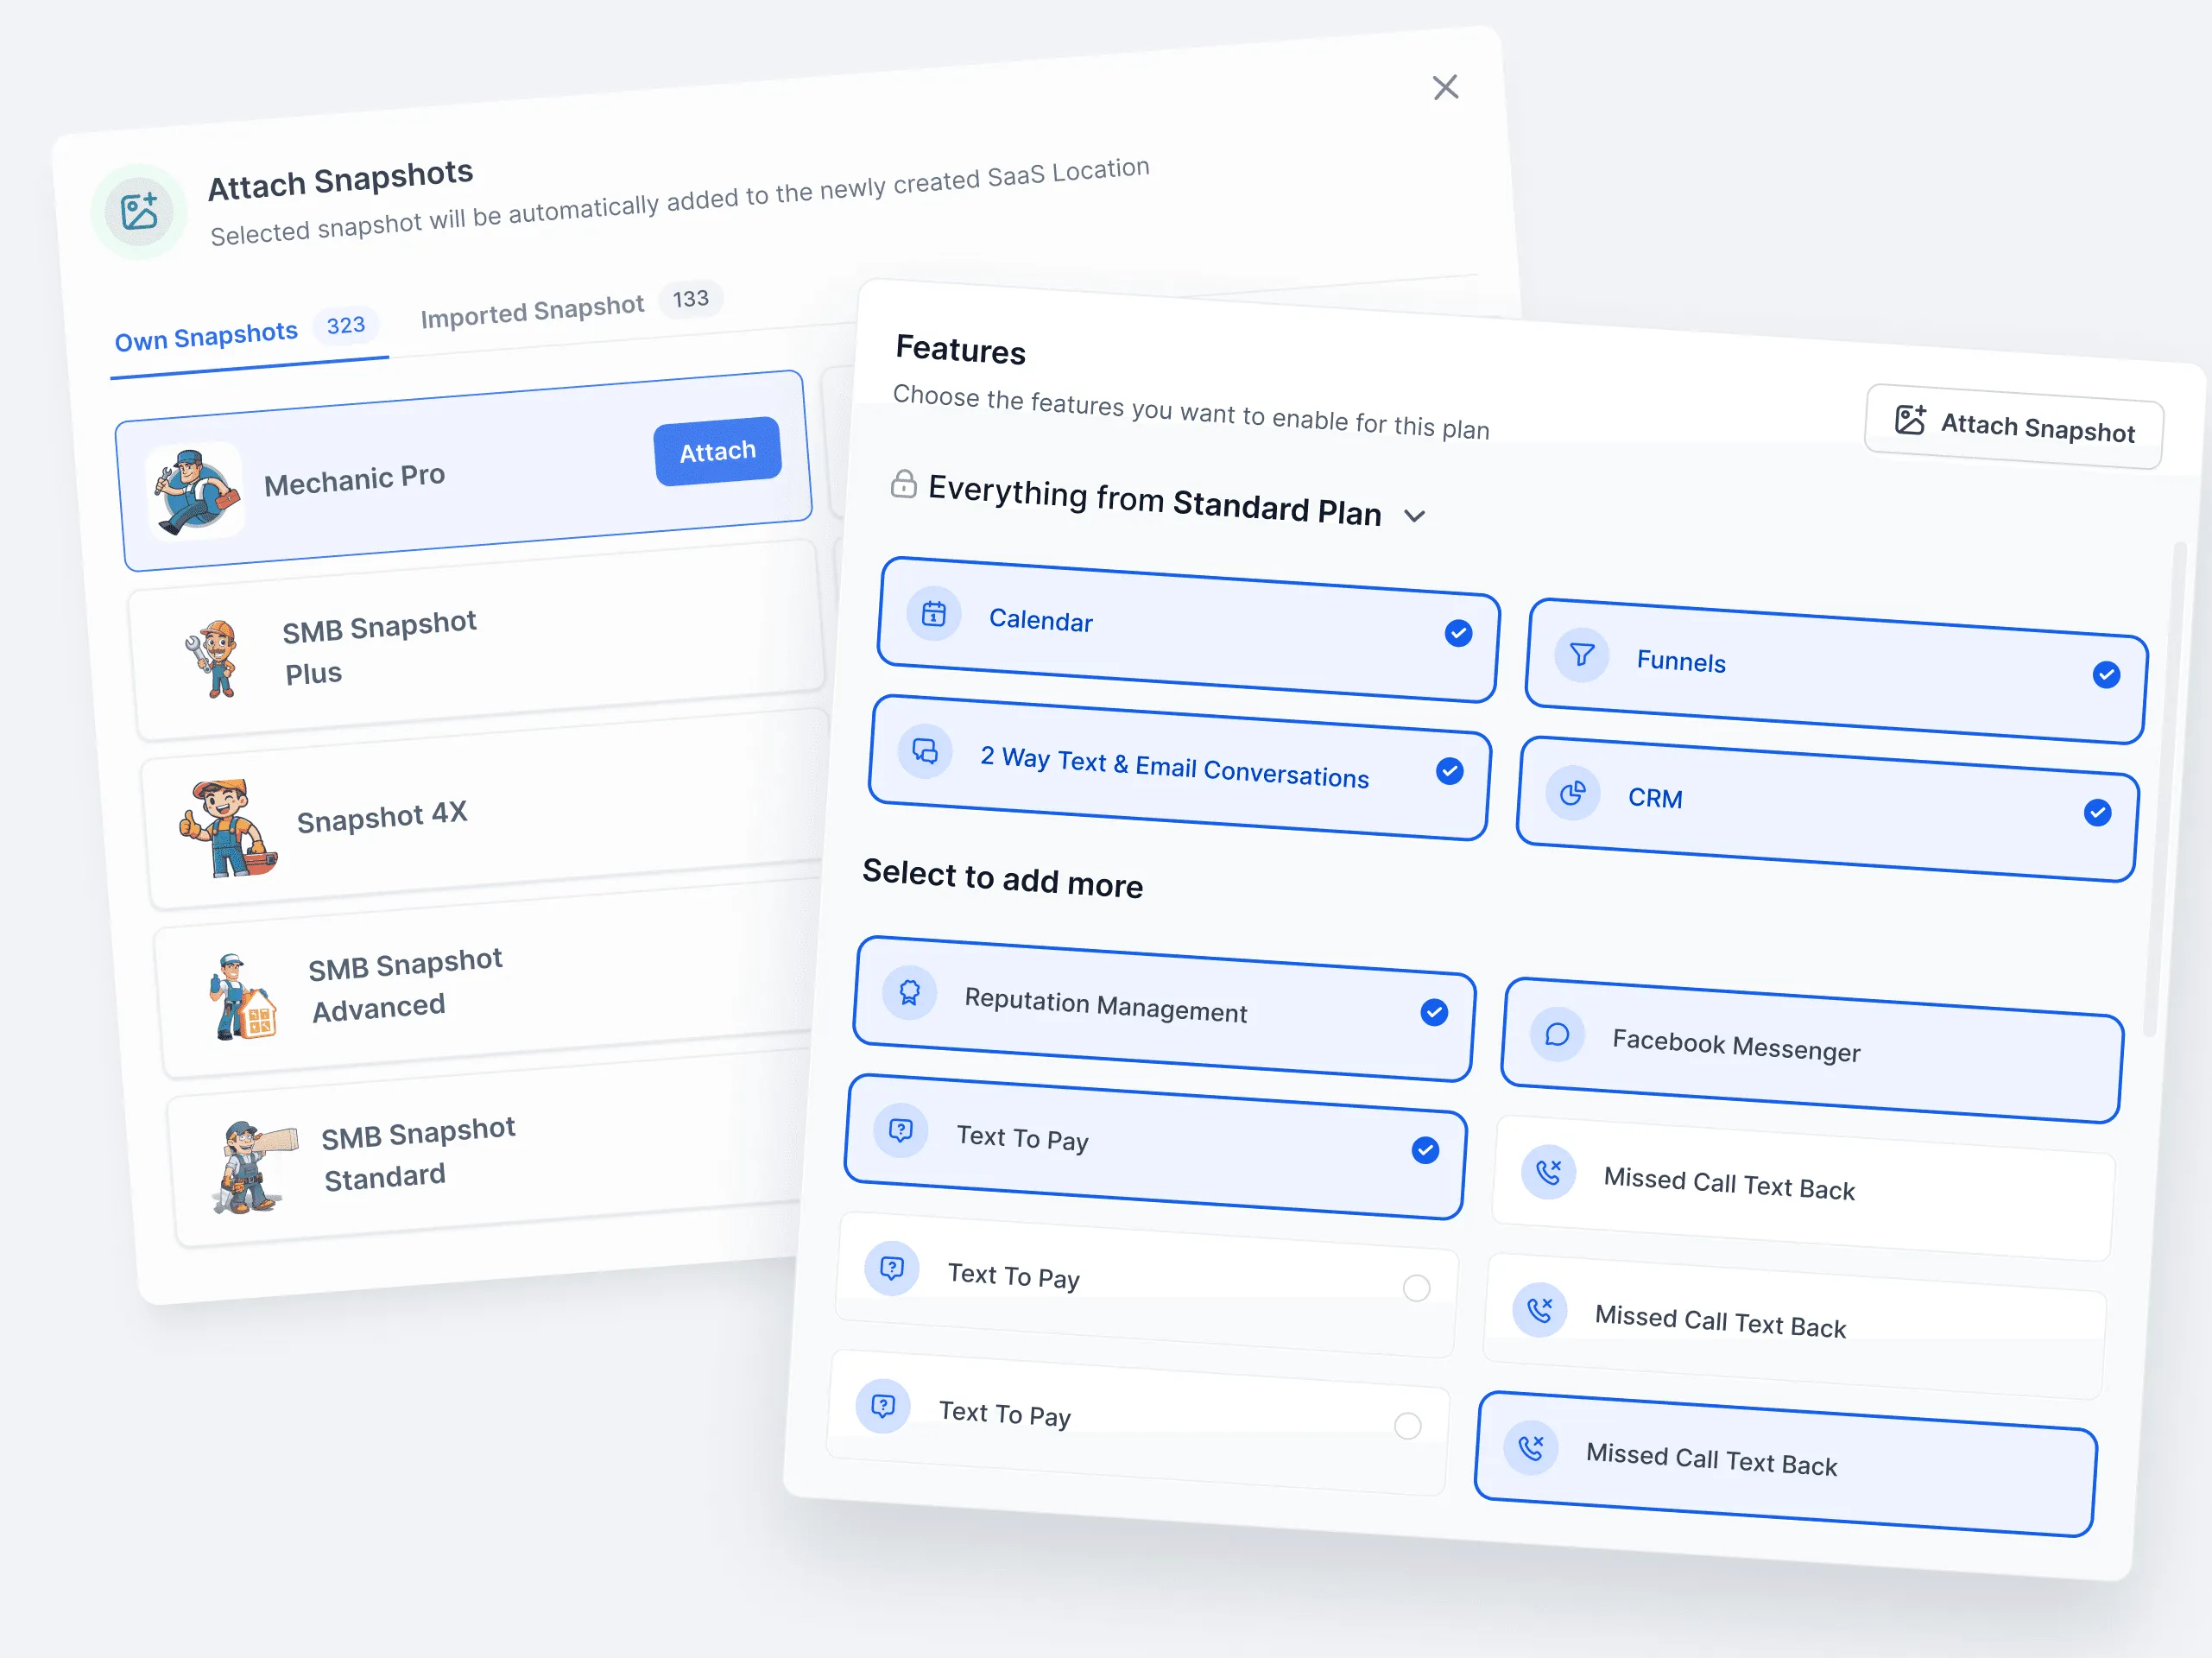Image resolution: width=2212 pixels, height=1658 pixels.
Task: Select the Snapshot 4X thumbnail
Action: coord(228,828)
